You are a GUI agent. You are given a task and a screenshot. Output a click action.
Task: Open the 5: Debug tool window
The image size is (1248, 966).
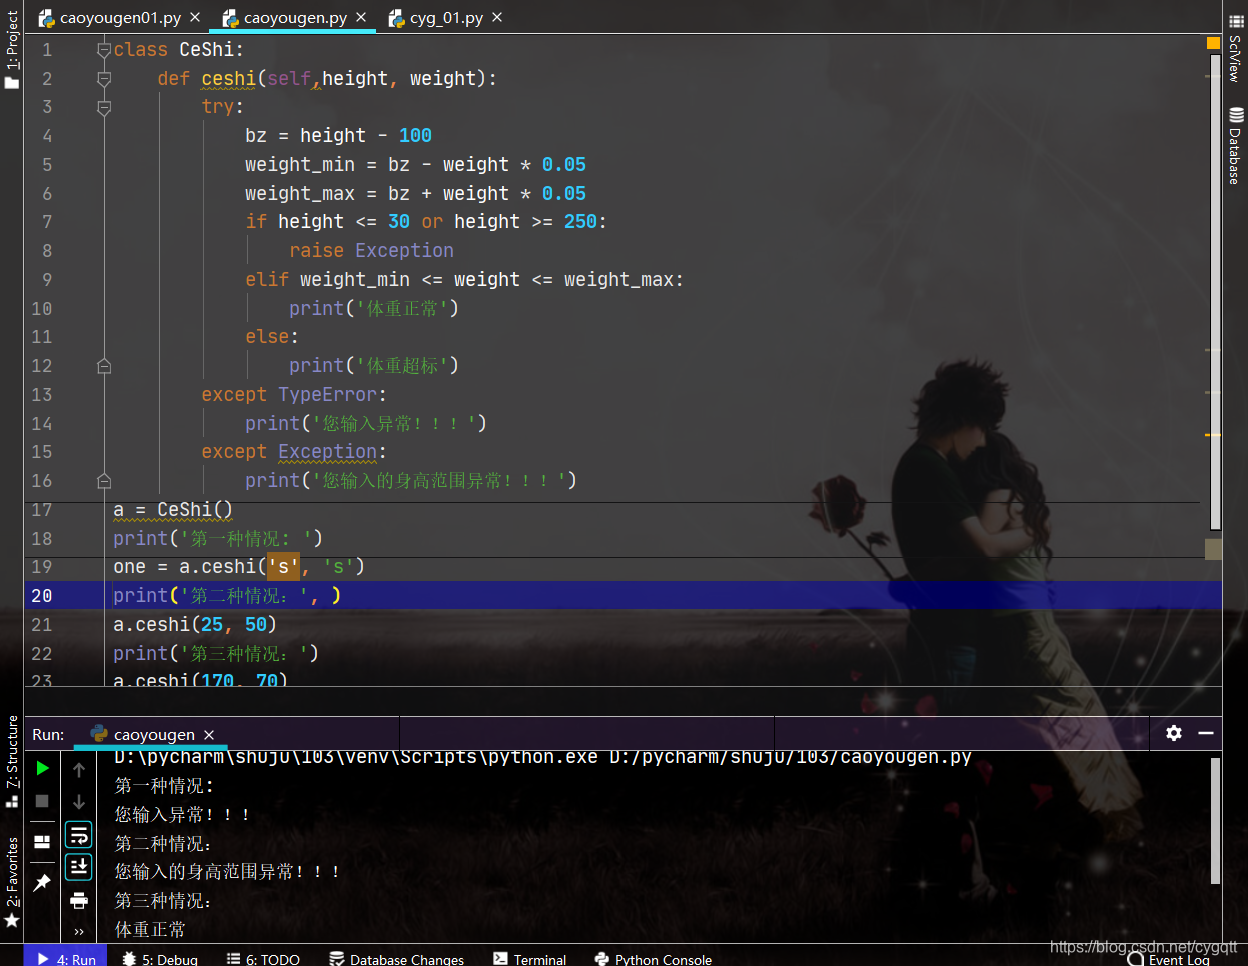point(160,959)
